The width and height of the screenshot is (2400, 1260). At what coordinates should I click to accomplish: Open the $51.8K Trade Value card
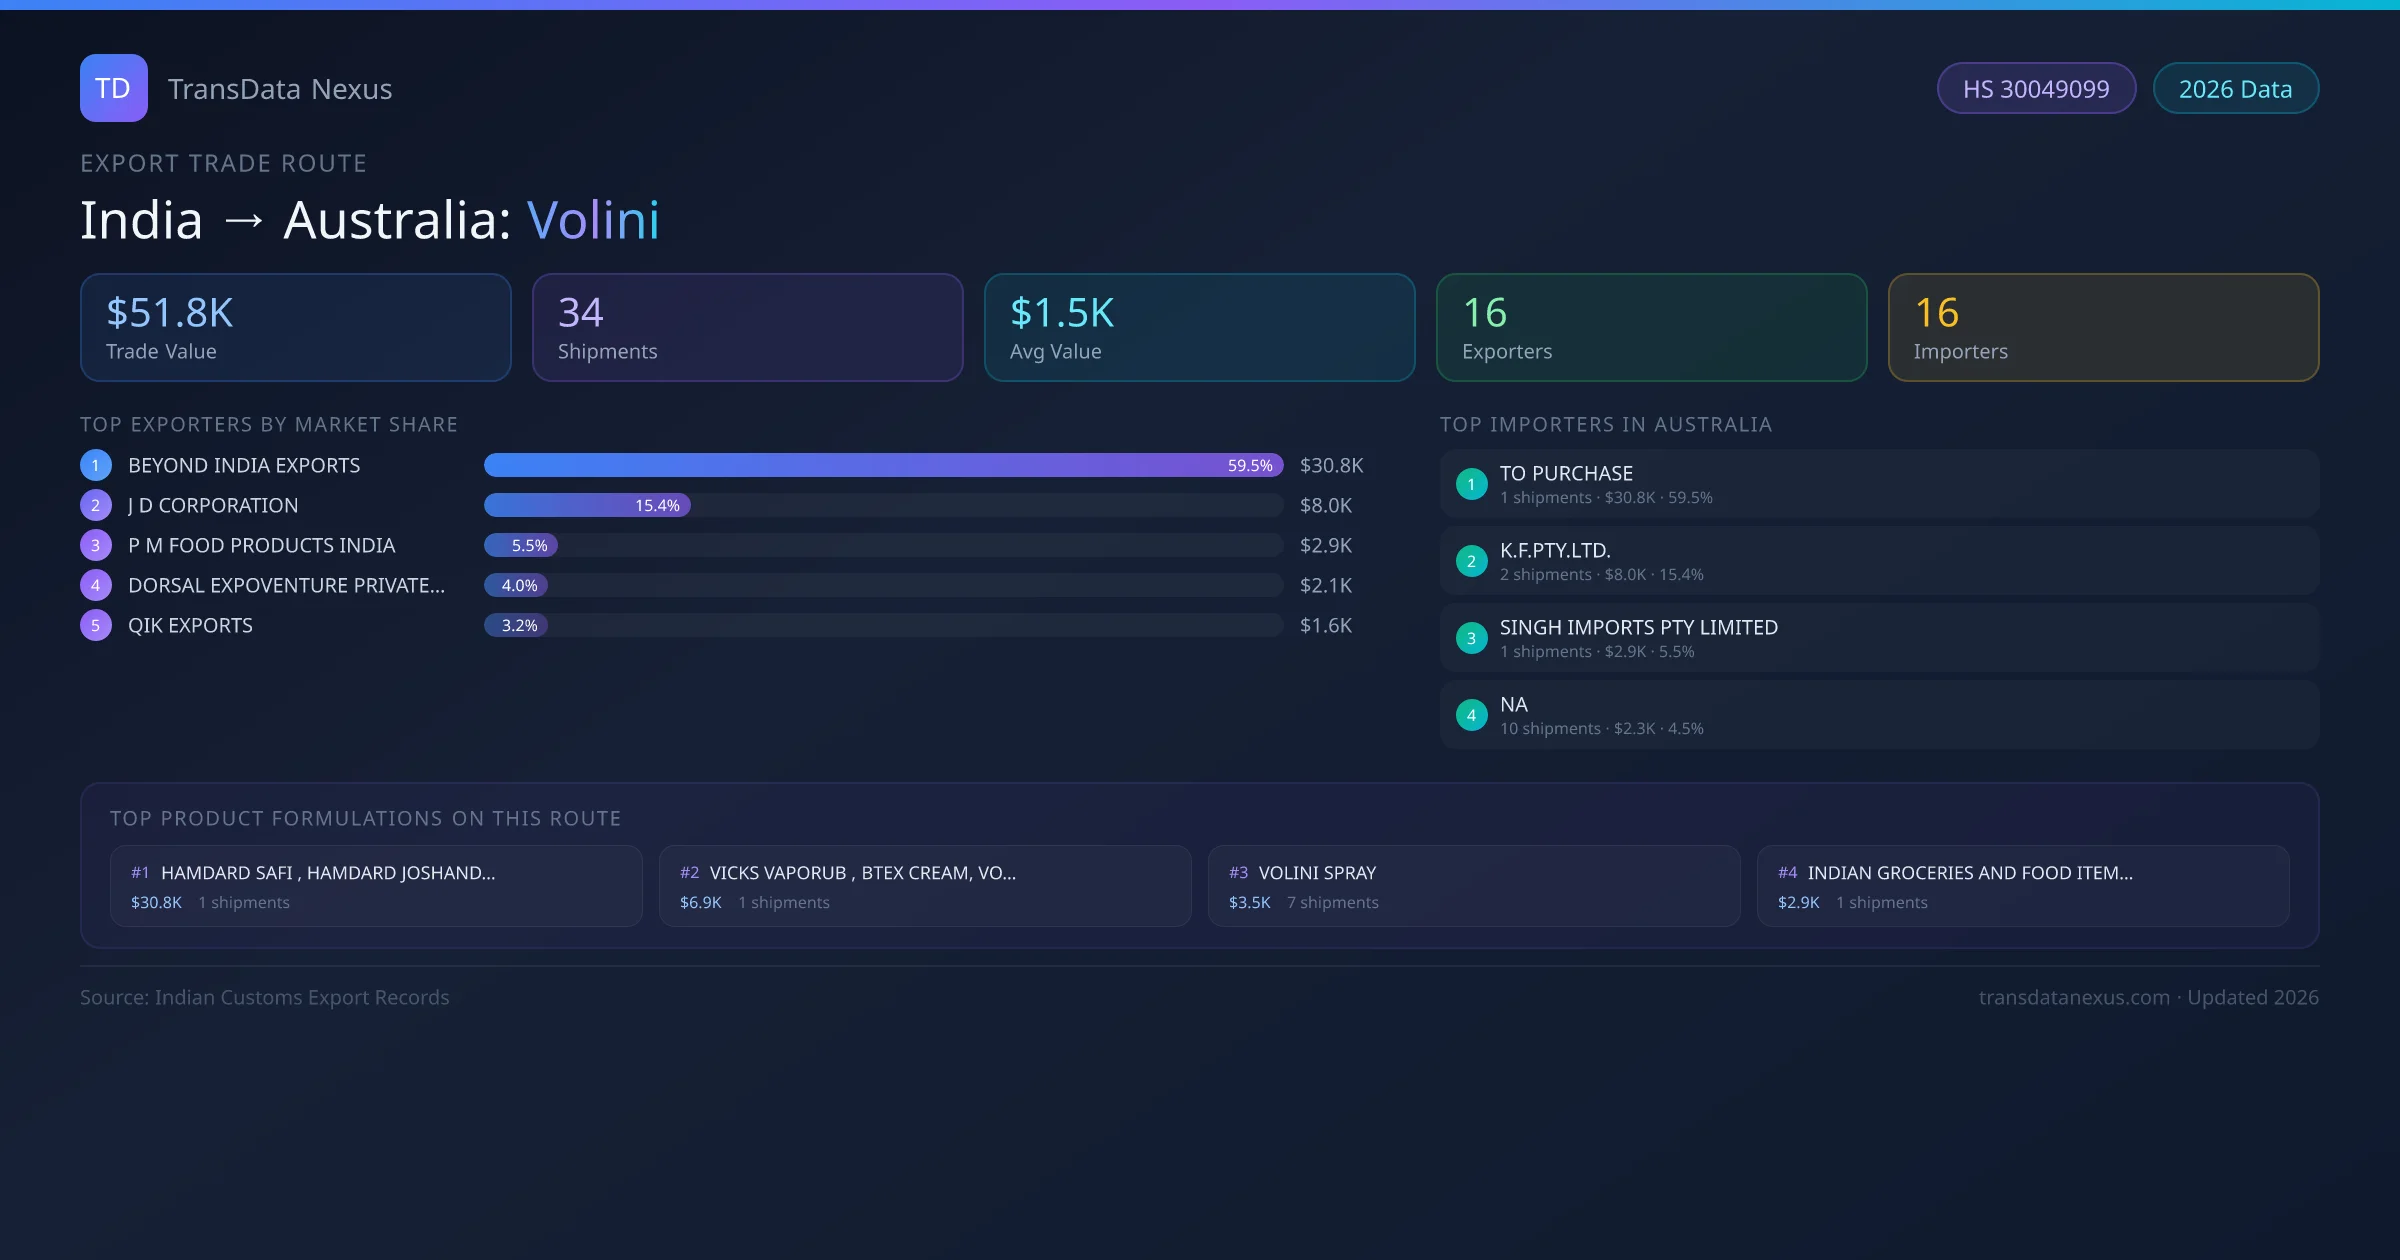coord(295,327)
